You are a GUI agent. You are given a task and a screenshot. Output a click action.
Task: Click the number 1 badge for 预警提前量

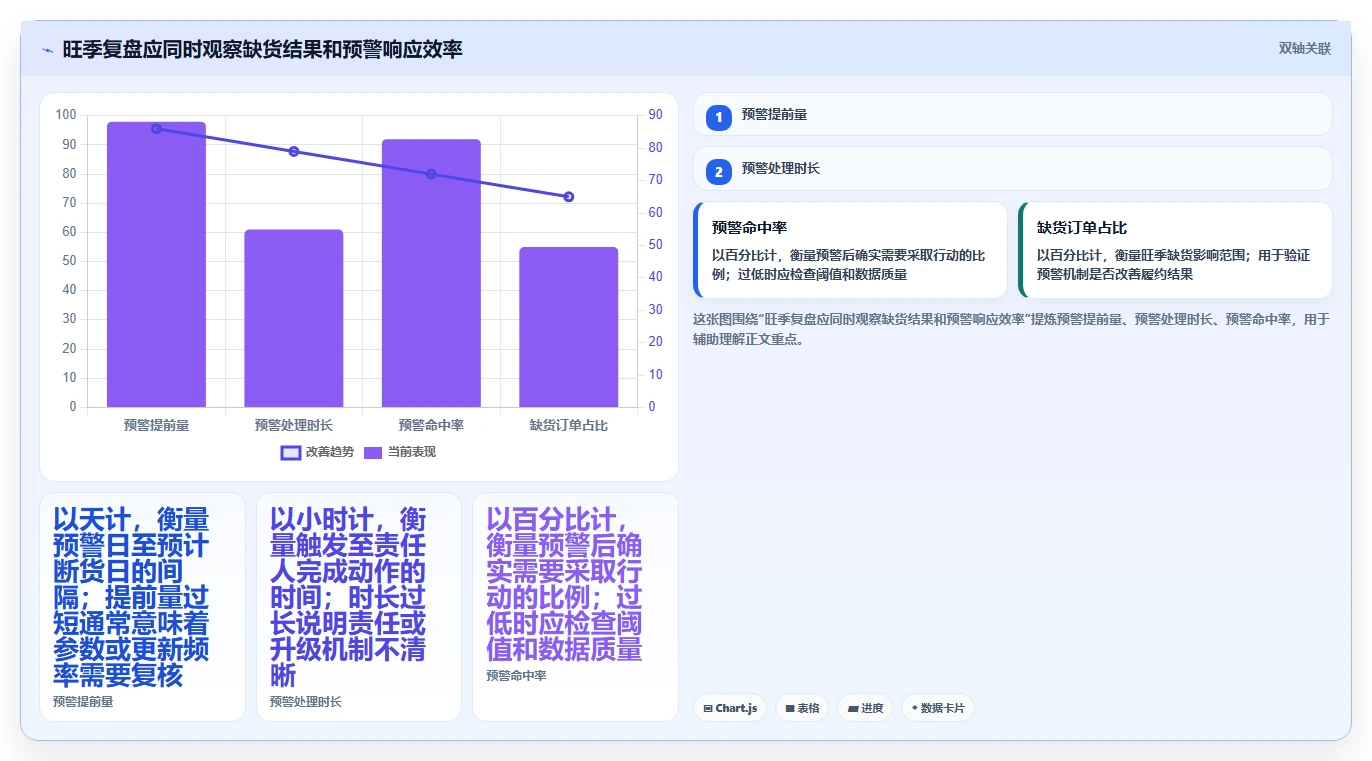(x=718, y=117)
